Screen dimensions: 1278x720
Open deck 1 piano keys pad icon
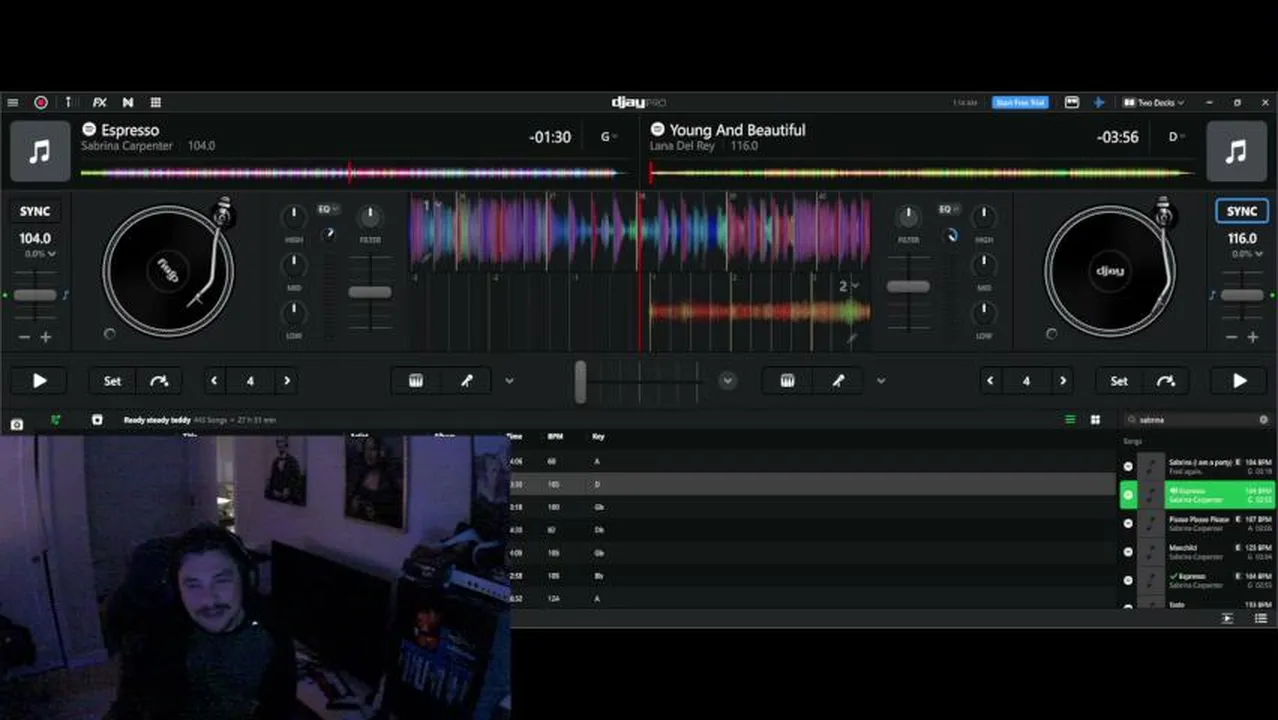click(416, 381)
